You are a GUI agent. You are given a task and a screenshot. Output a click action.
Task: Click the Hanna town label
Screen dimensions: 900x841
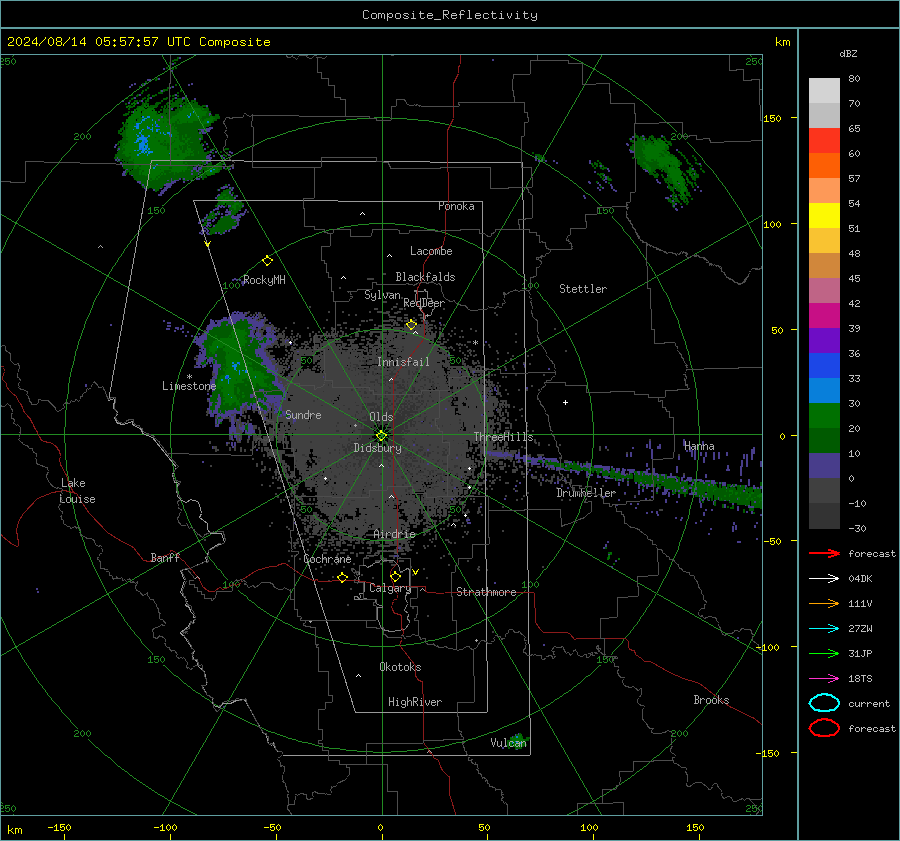pos(699,446)
